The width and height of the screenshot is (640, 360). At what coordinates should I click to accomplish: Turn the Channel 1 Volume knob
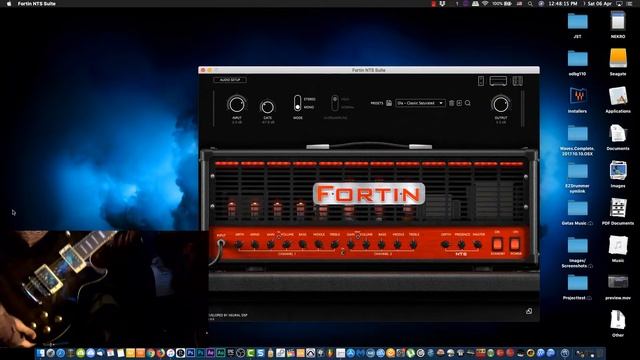287,245
